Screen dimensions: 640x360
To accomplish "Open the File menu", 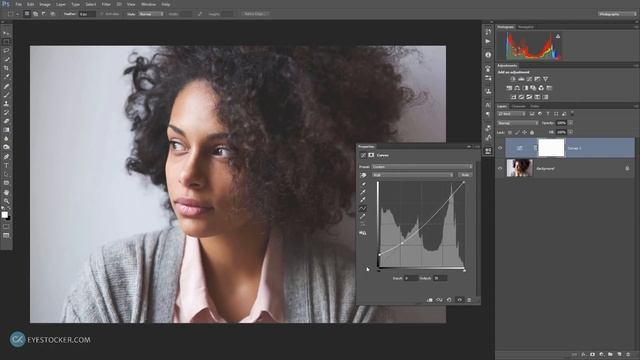I will [x=18, y=4].
